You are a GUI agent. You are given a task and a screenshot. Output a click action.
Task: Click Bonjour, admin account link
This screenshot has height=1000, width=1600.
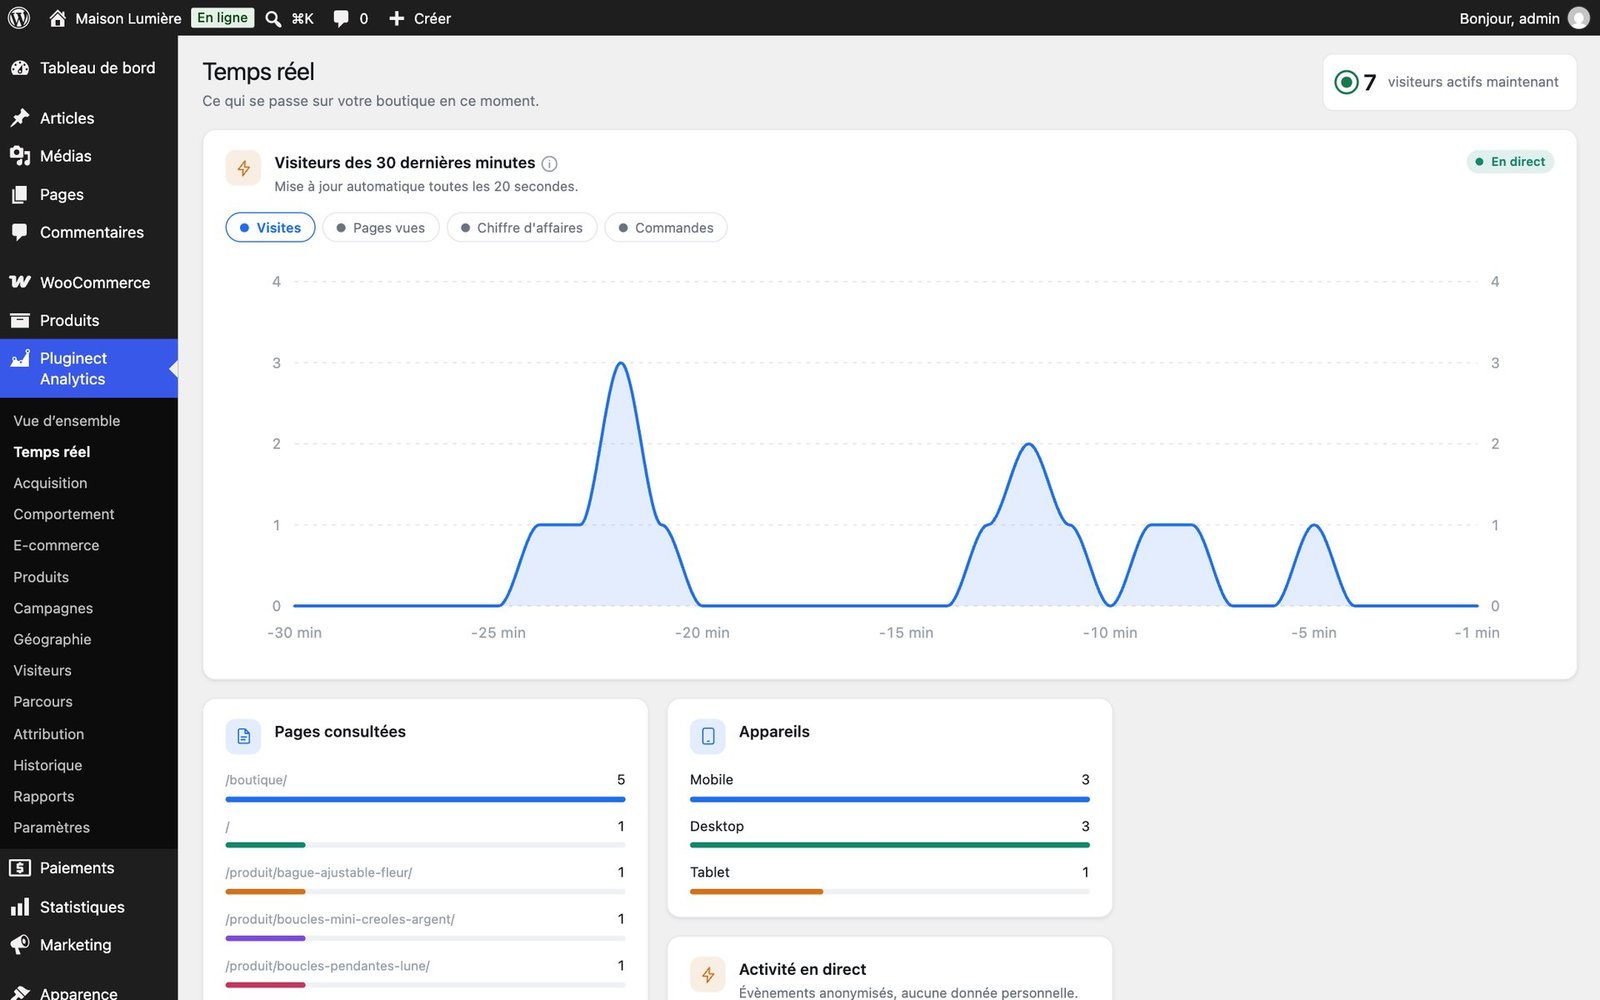click(1509, 18)
